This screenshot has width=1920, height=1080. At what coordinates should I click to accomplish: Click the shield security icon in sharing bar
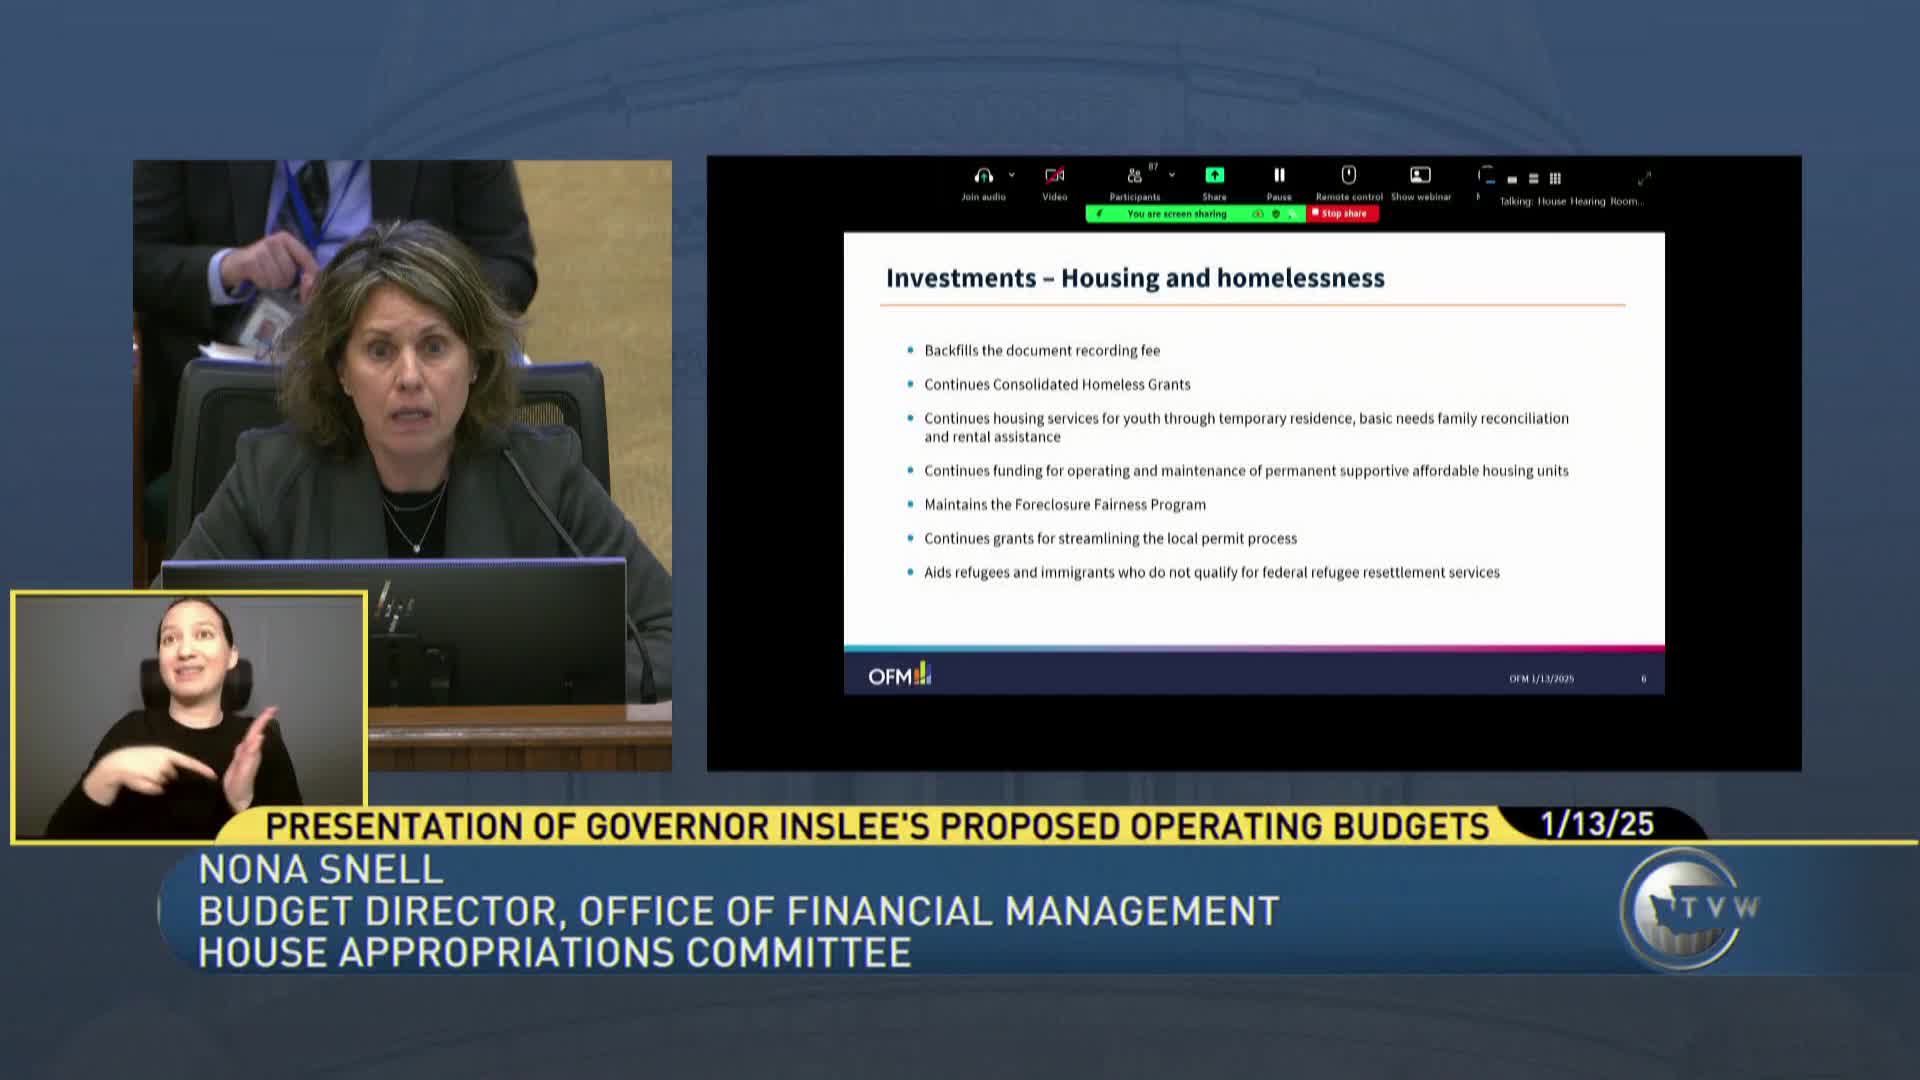[1275, 214]
